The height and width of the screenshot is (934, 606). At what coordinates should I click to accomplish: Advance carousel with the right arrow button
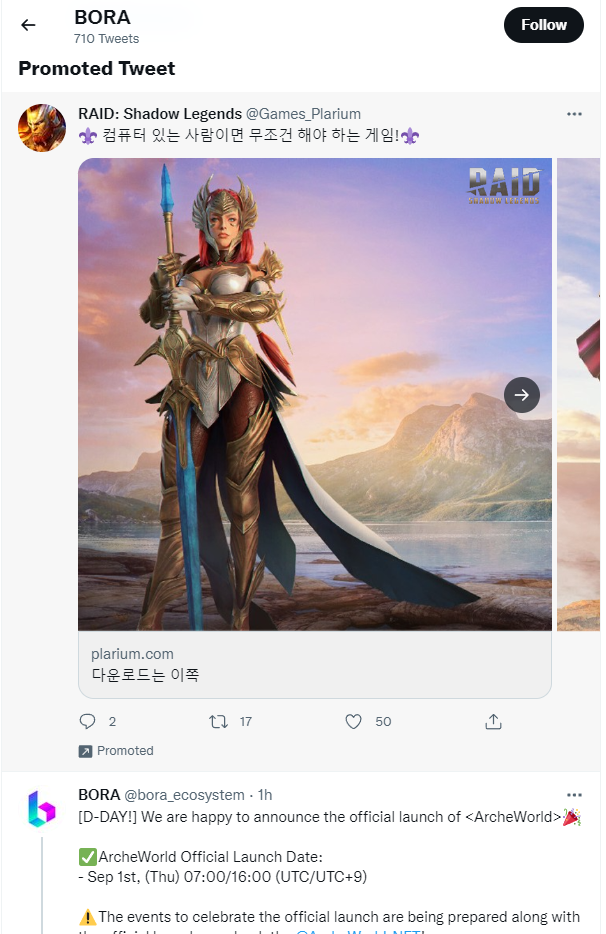(521, 395)
